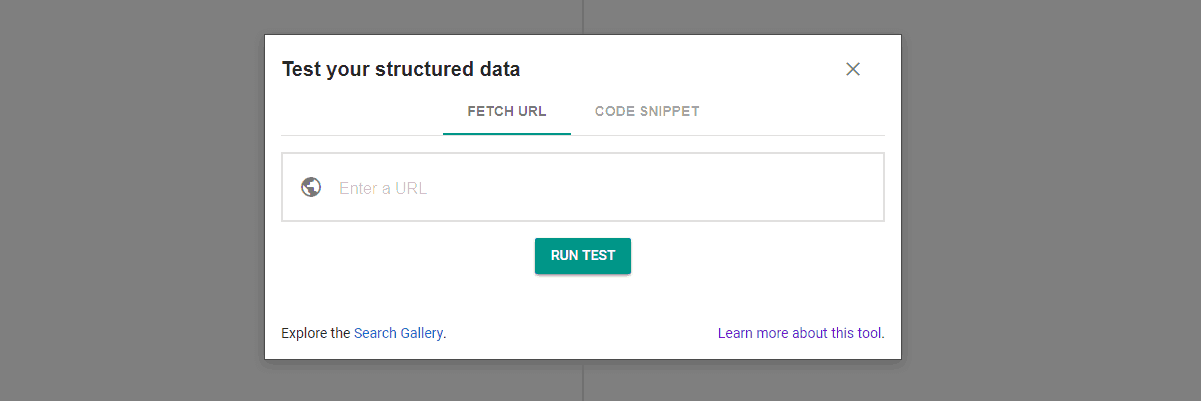Screen dimensions: 1201x401
Task: Click the Explore the text label
Action: (316, 333)
